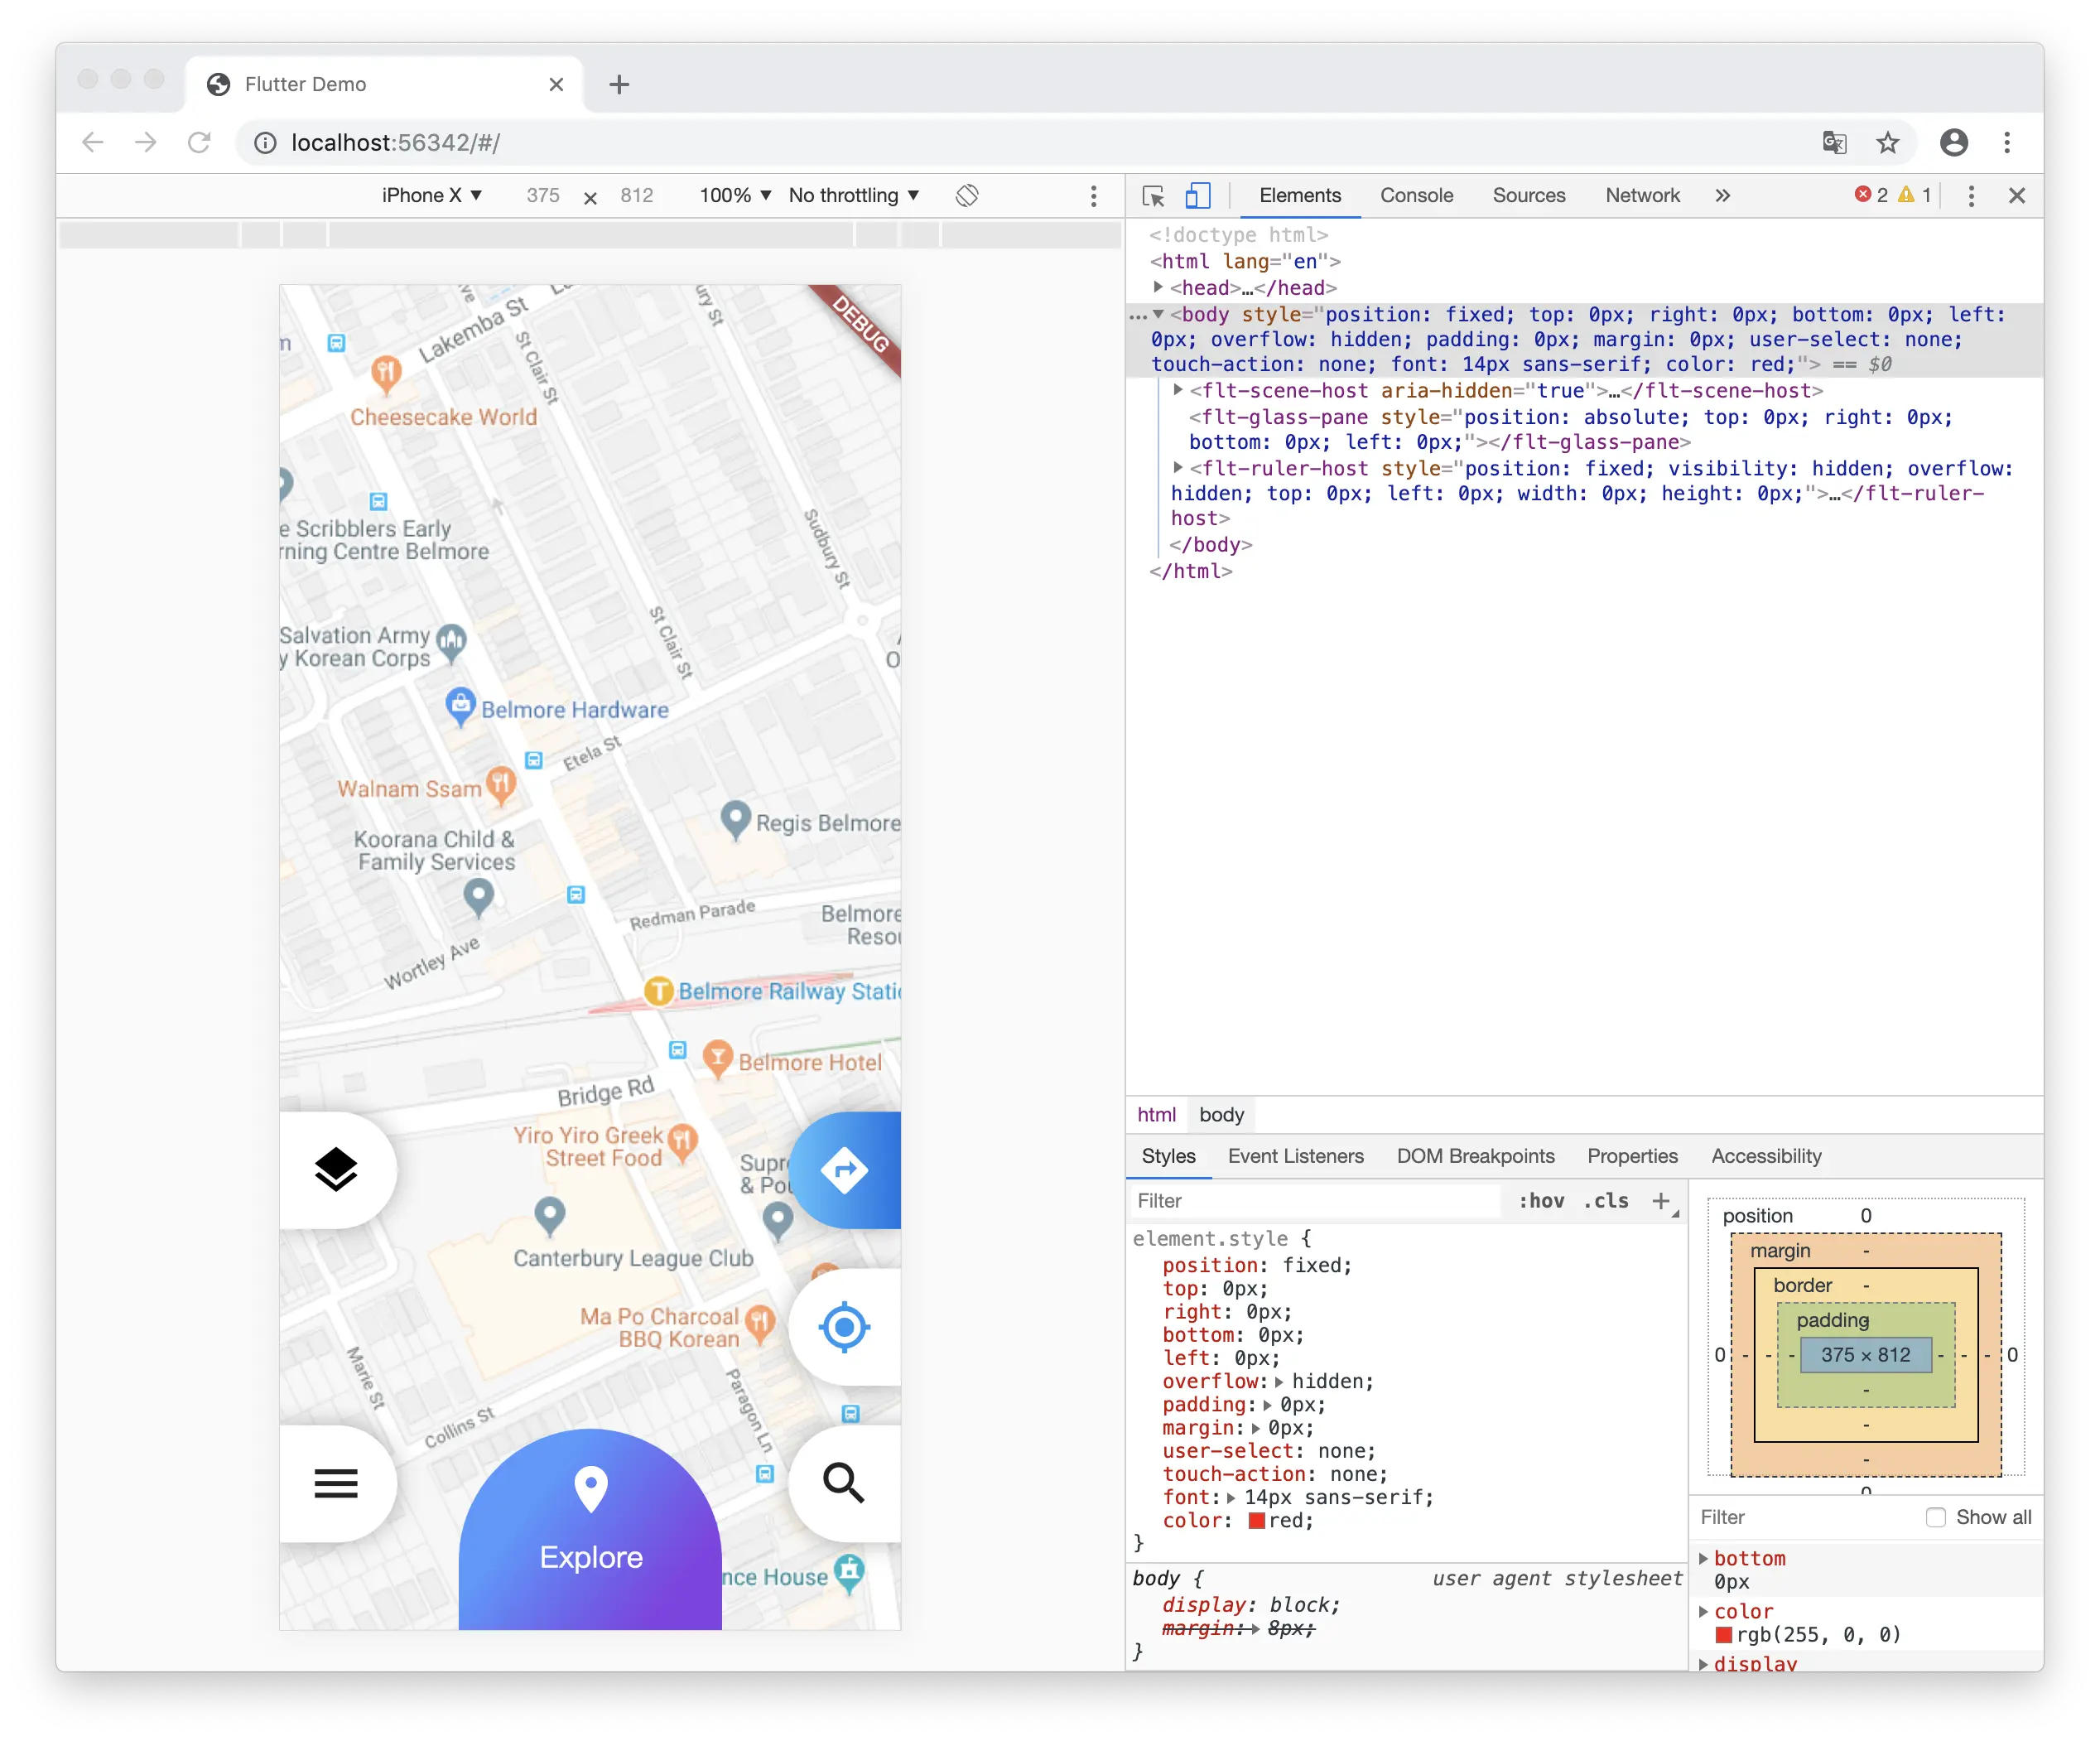Click the my-location target button
Screen dimensions: 2100x1741
point(845,1327)
